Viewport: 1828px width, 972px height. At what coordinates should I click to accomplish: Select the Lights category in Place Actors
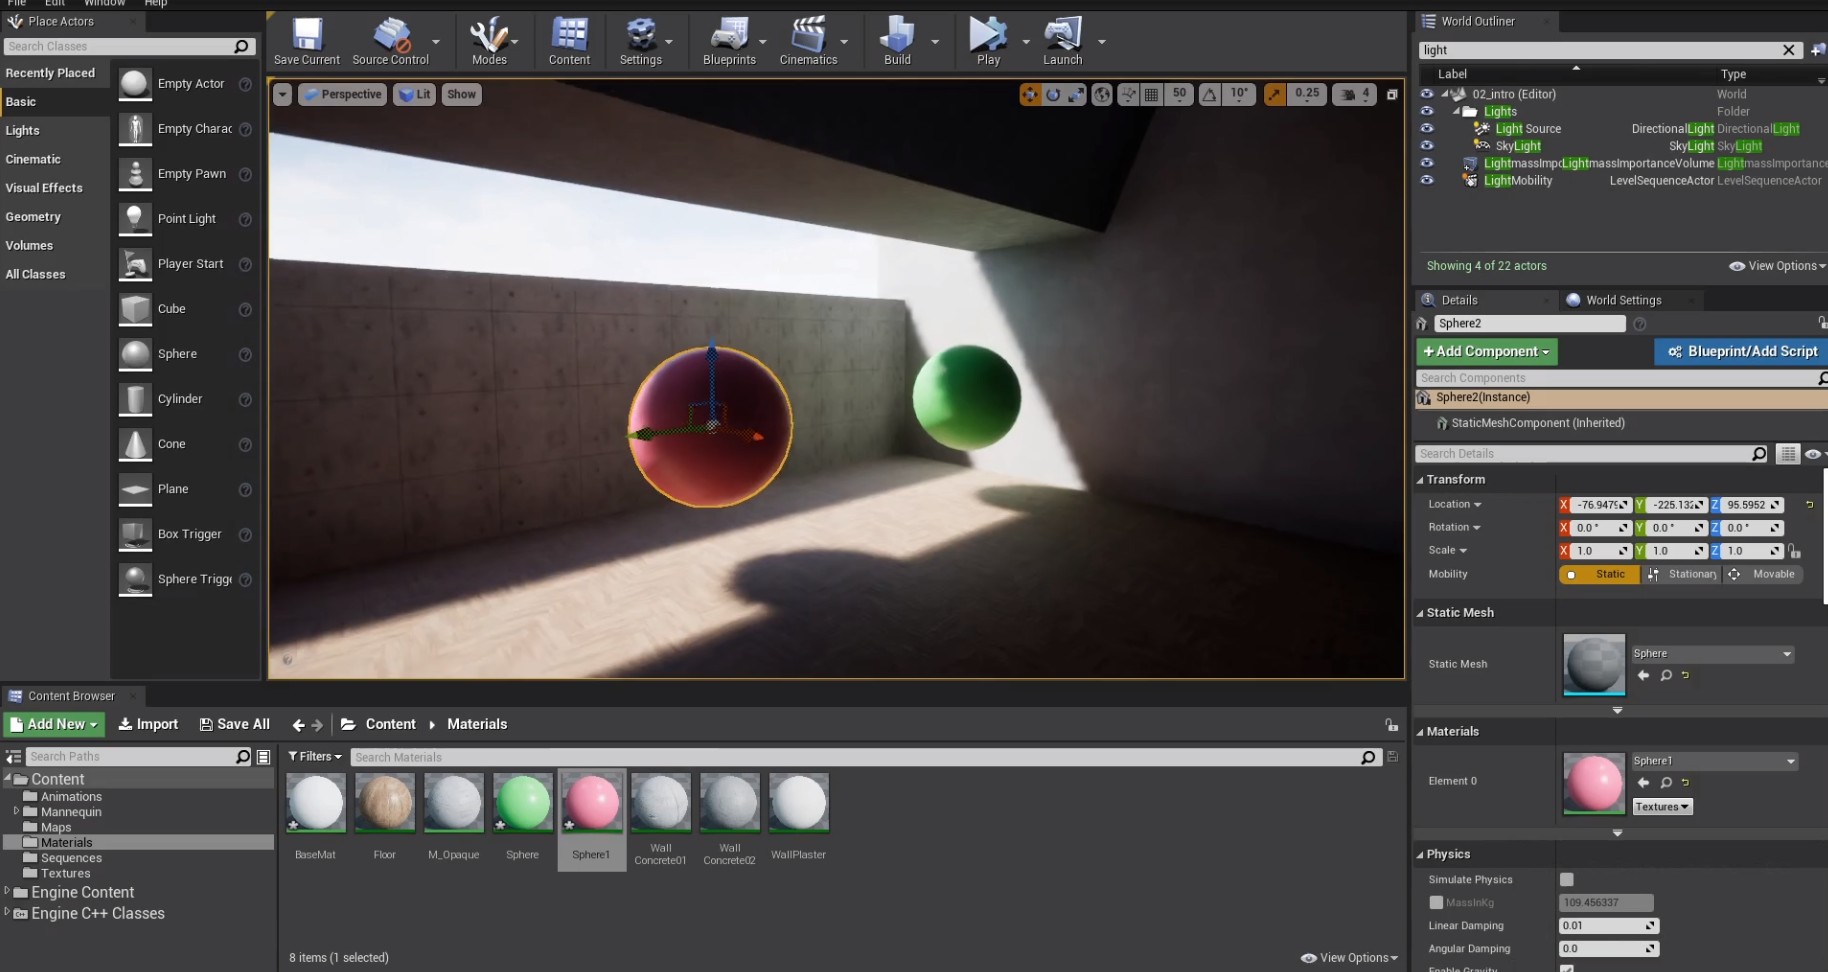(x=23, y=131)
